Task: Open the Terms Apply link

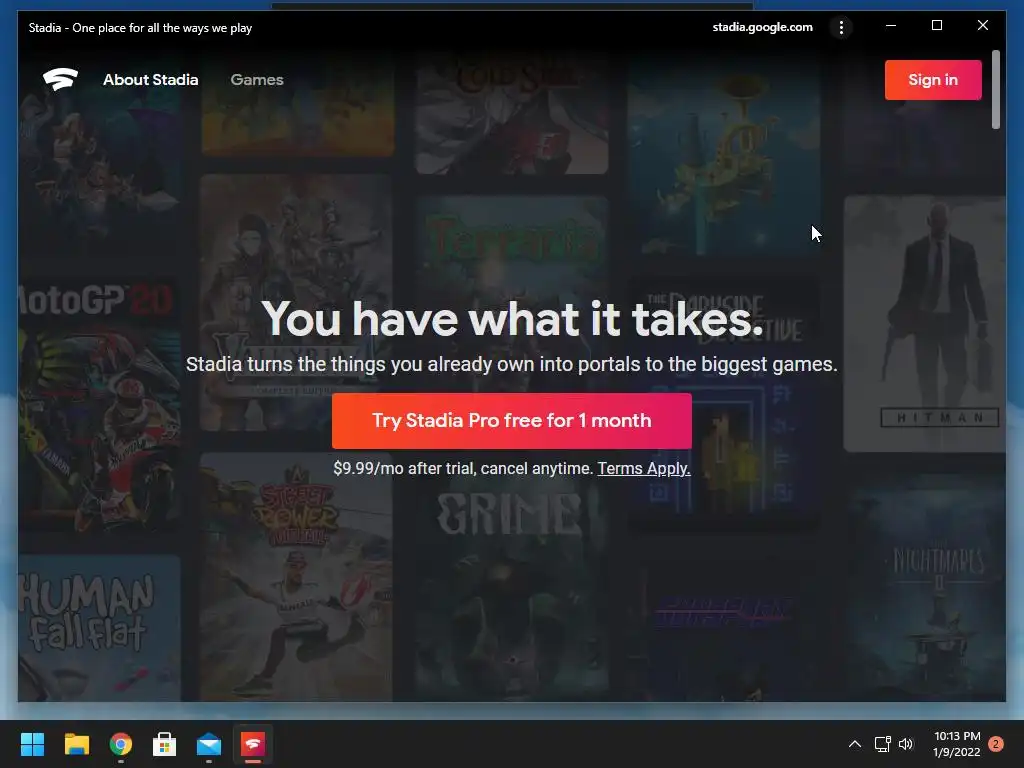Action: pos(644,468)
